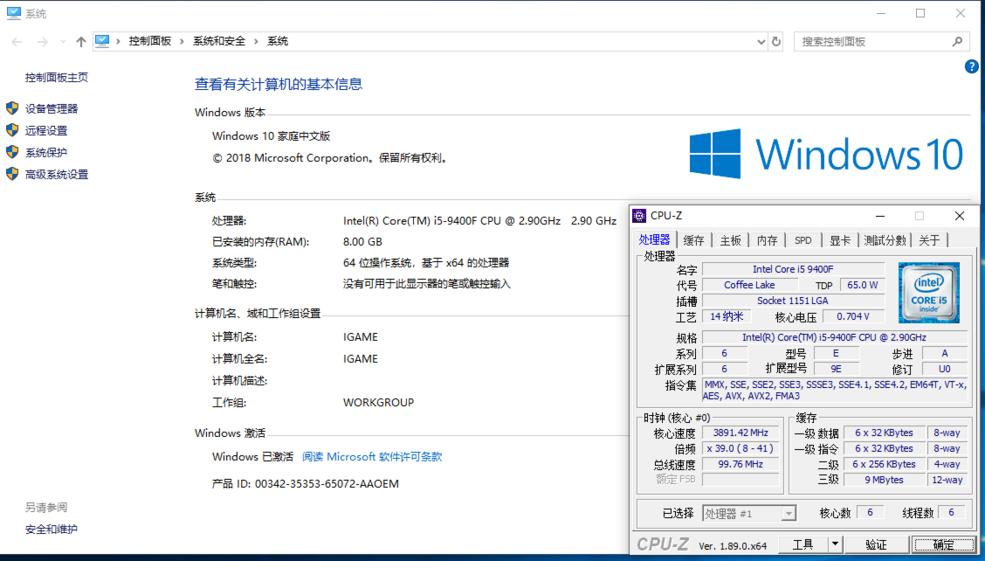
Task: Click the 核心电压 value 0.704 V
Action: click(852, 317)
